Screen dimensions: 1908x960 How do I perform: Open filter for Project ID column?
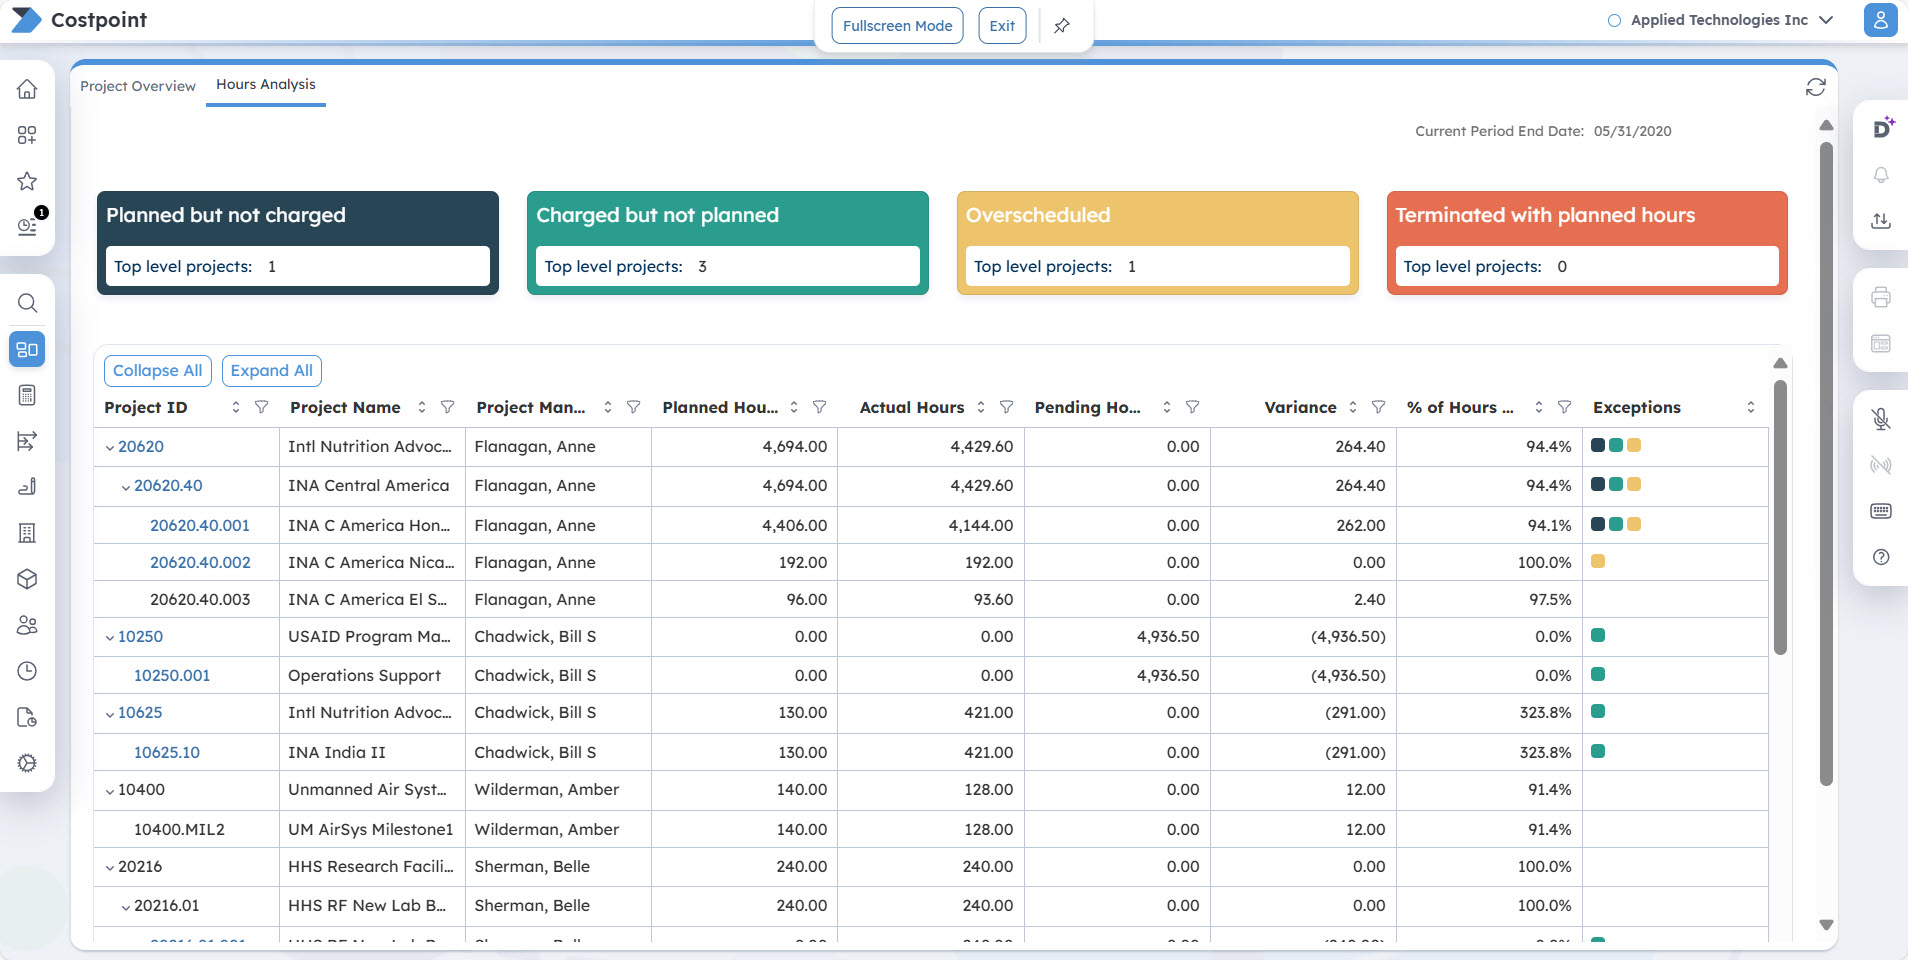point(262,407)
